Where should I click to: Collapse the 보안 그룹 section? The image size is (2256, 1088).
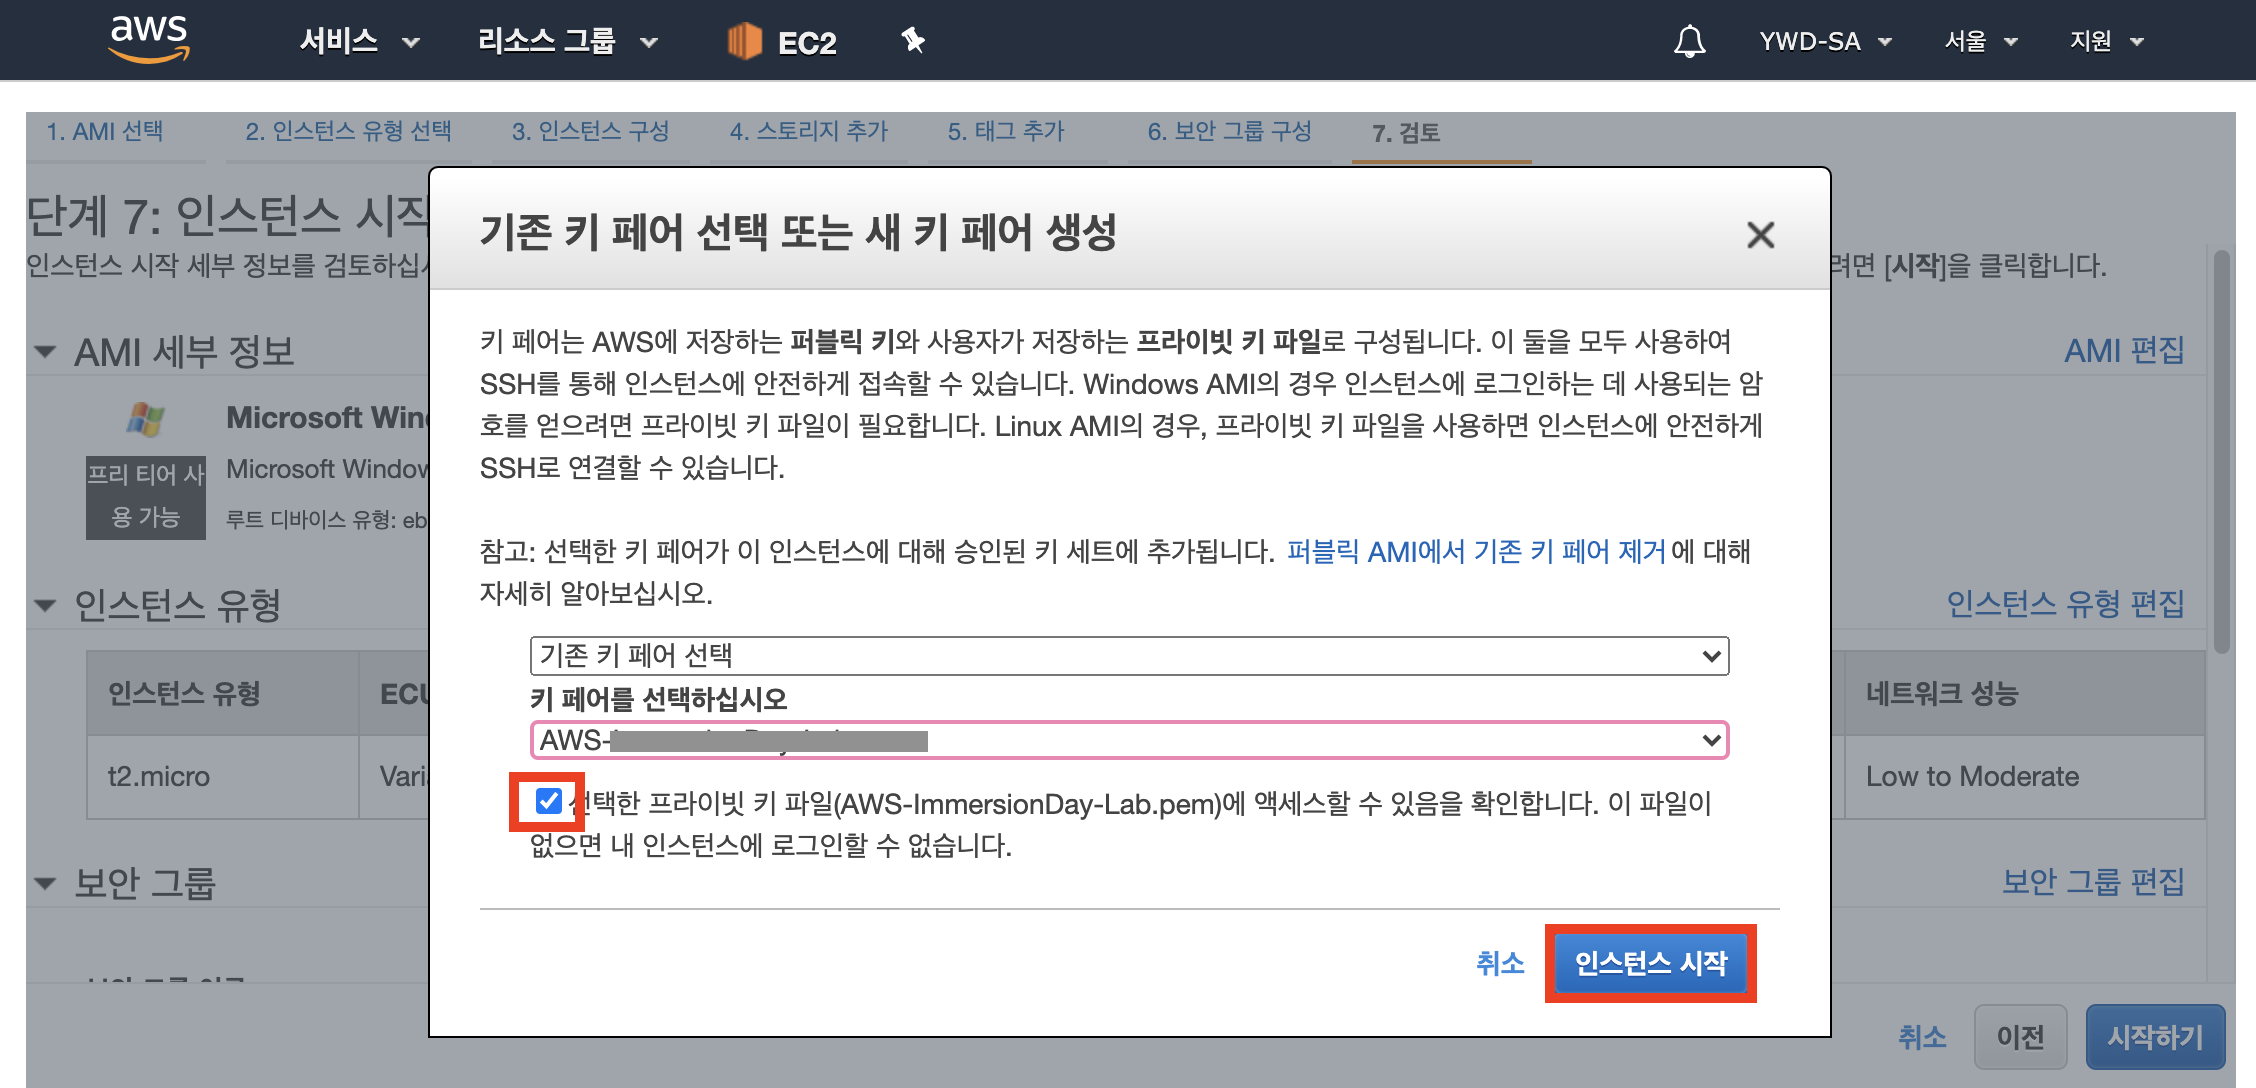tap(45, 883)
